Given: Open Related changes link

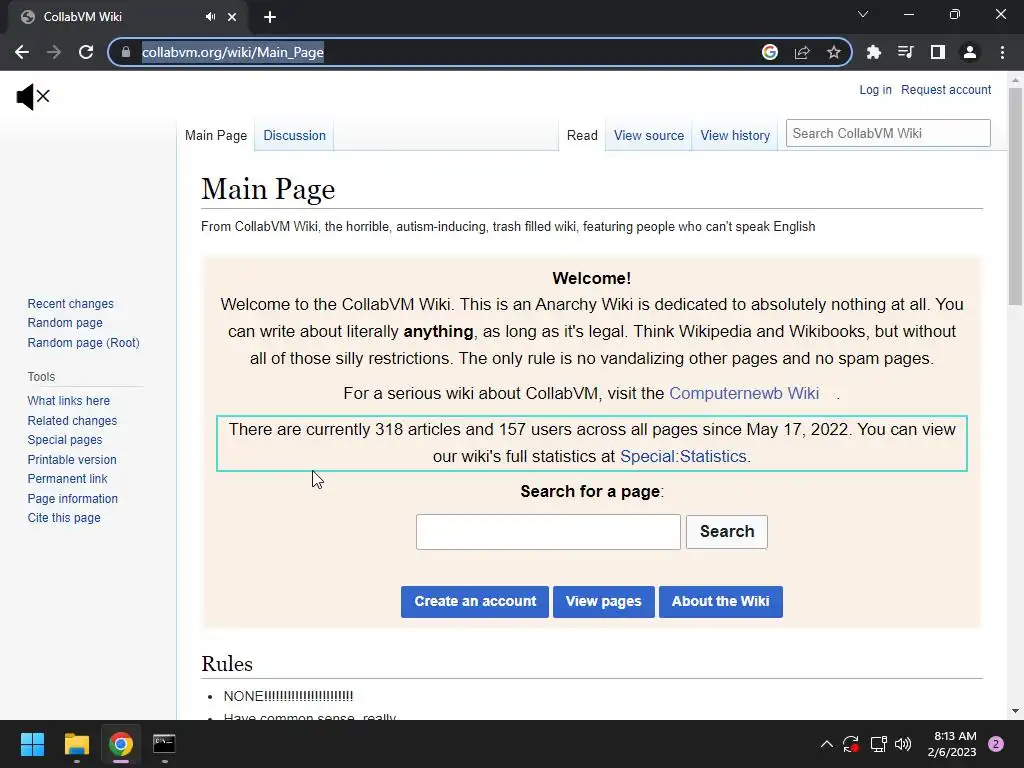Looking at the screenshot, I should point(72,421).
